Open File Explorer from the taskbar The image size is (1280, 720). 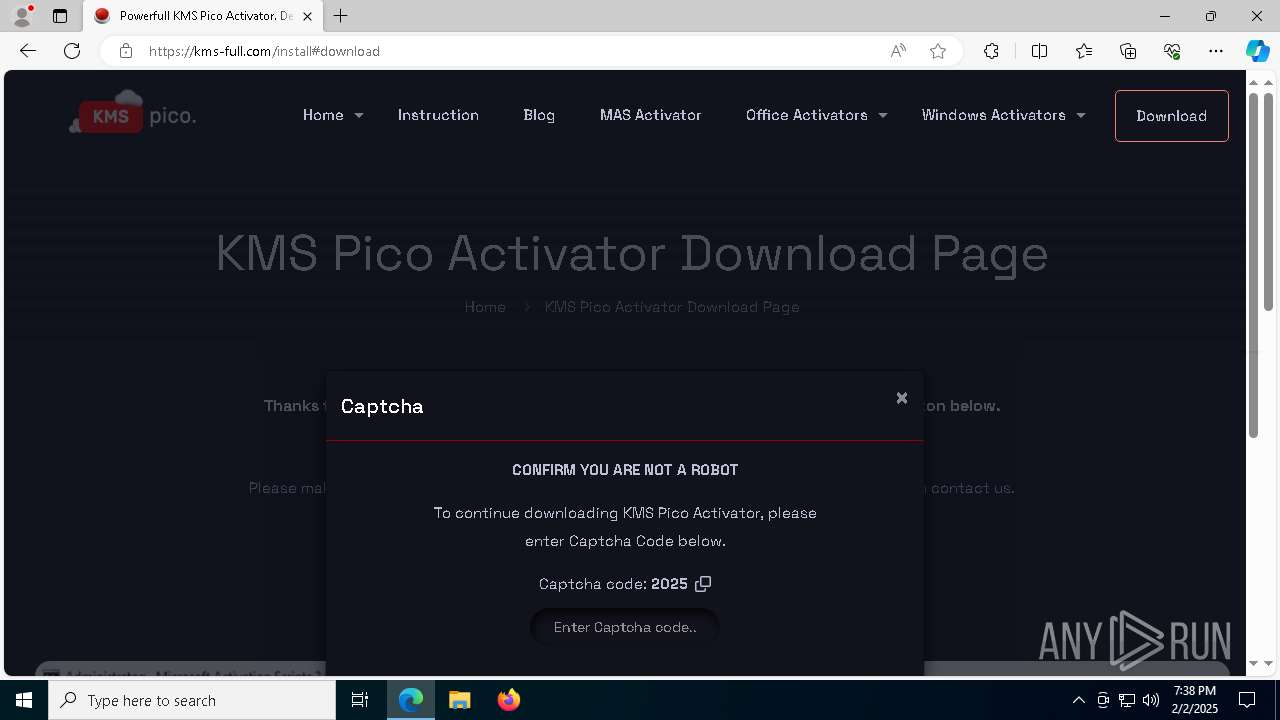(x=460, y=700)
